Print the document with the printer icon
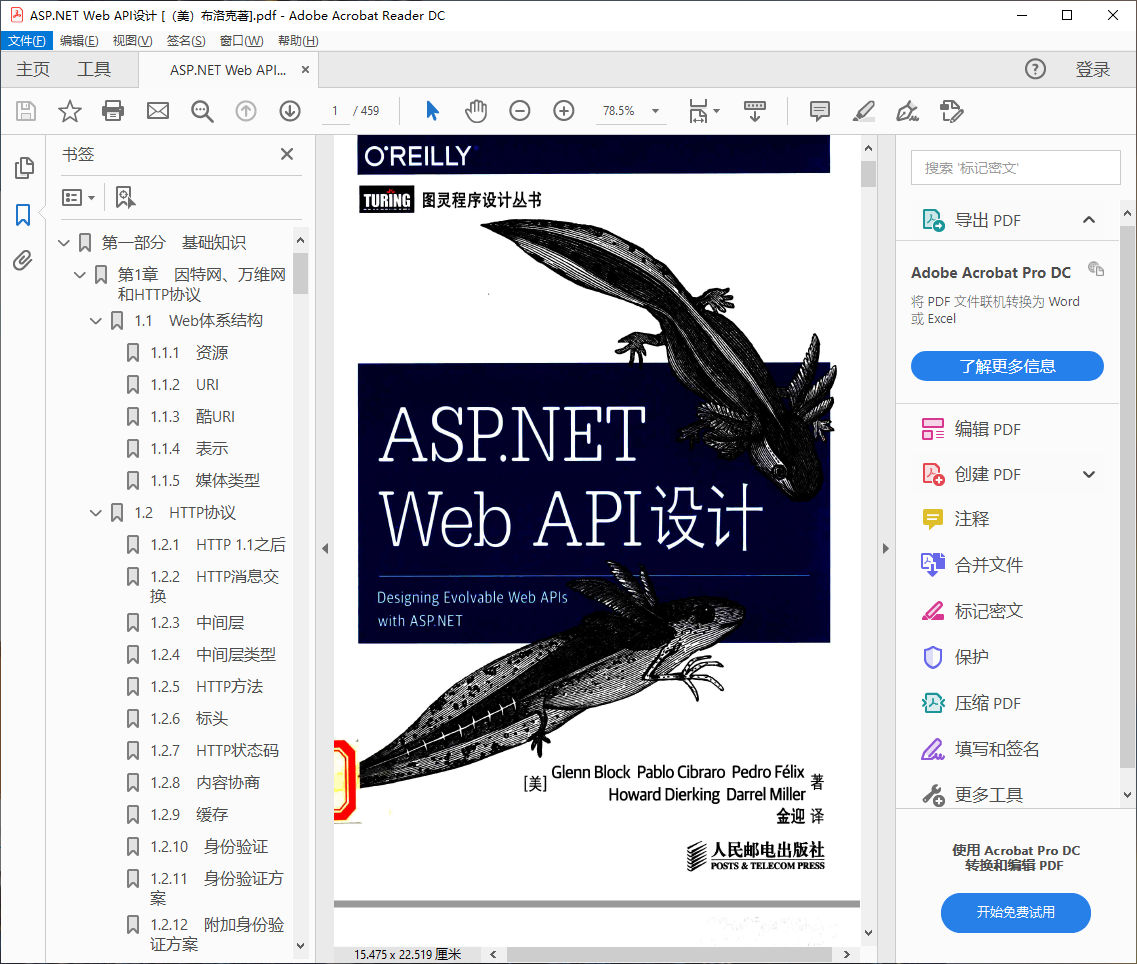This screenshot has width=1137, height=964. [113, 111]
